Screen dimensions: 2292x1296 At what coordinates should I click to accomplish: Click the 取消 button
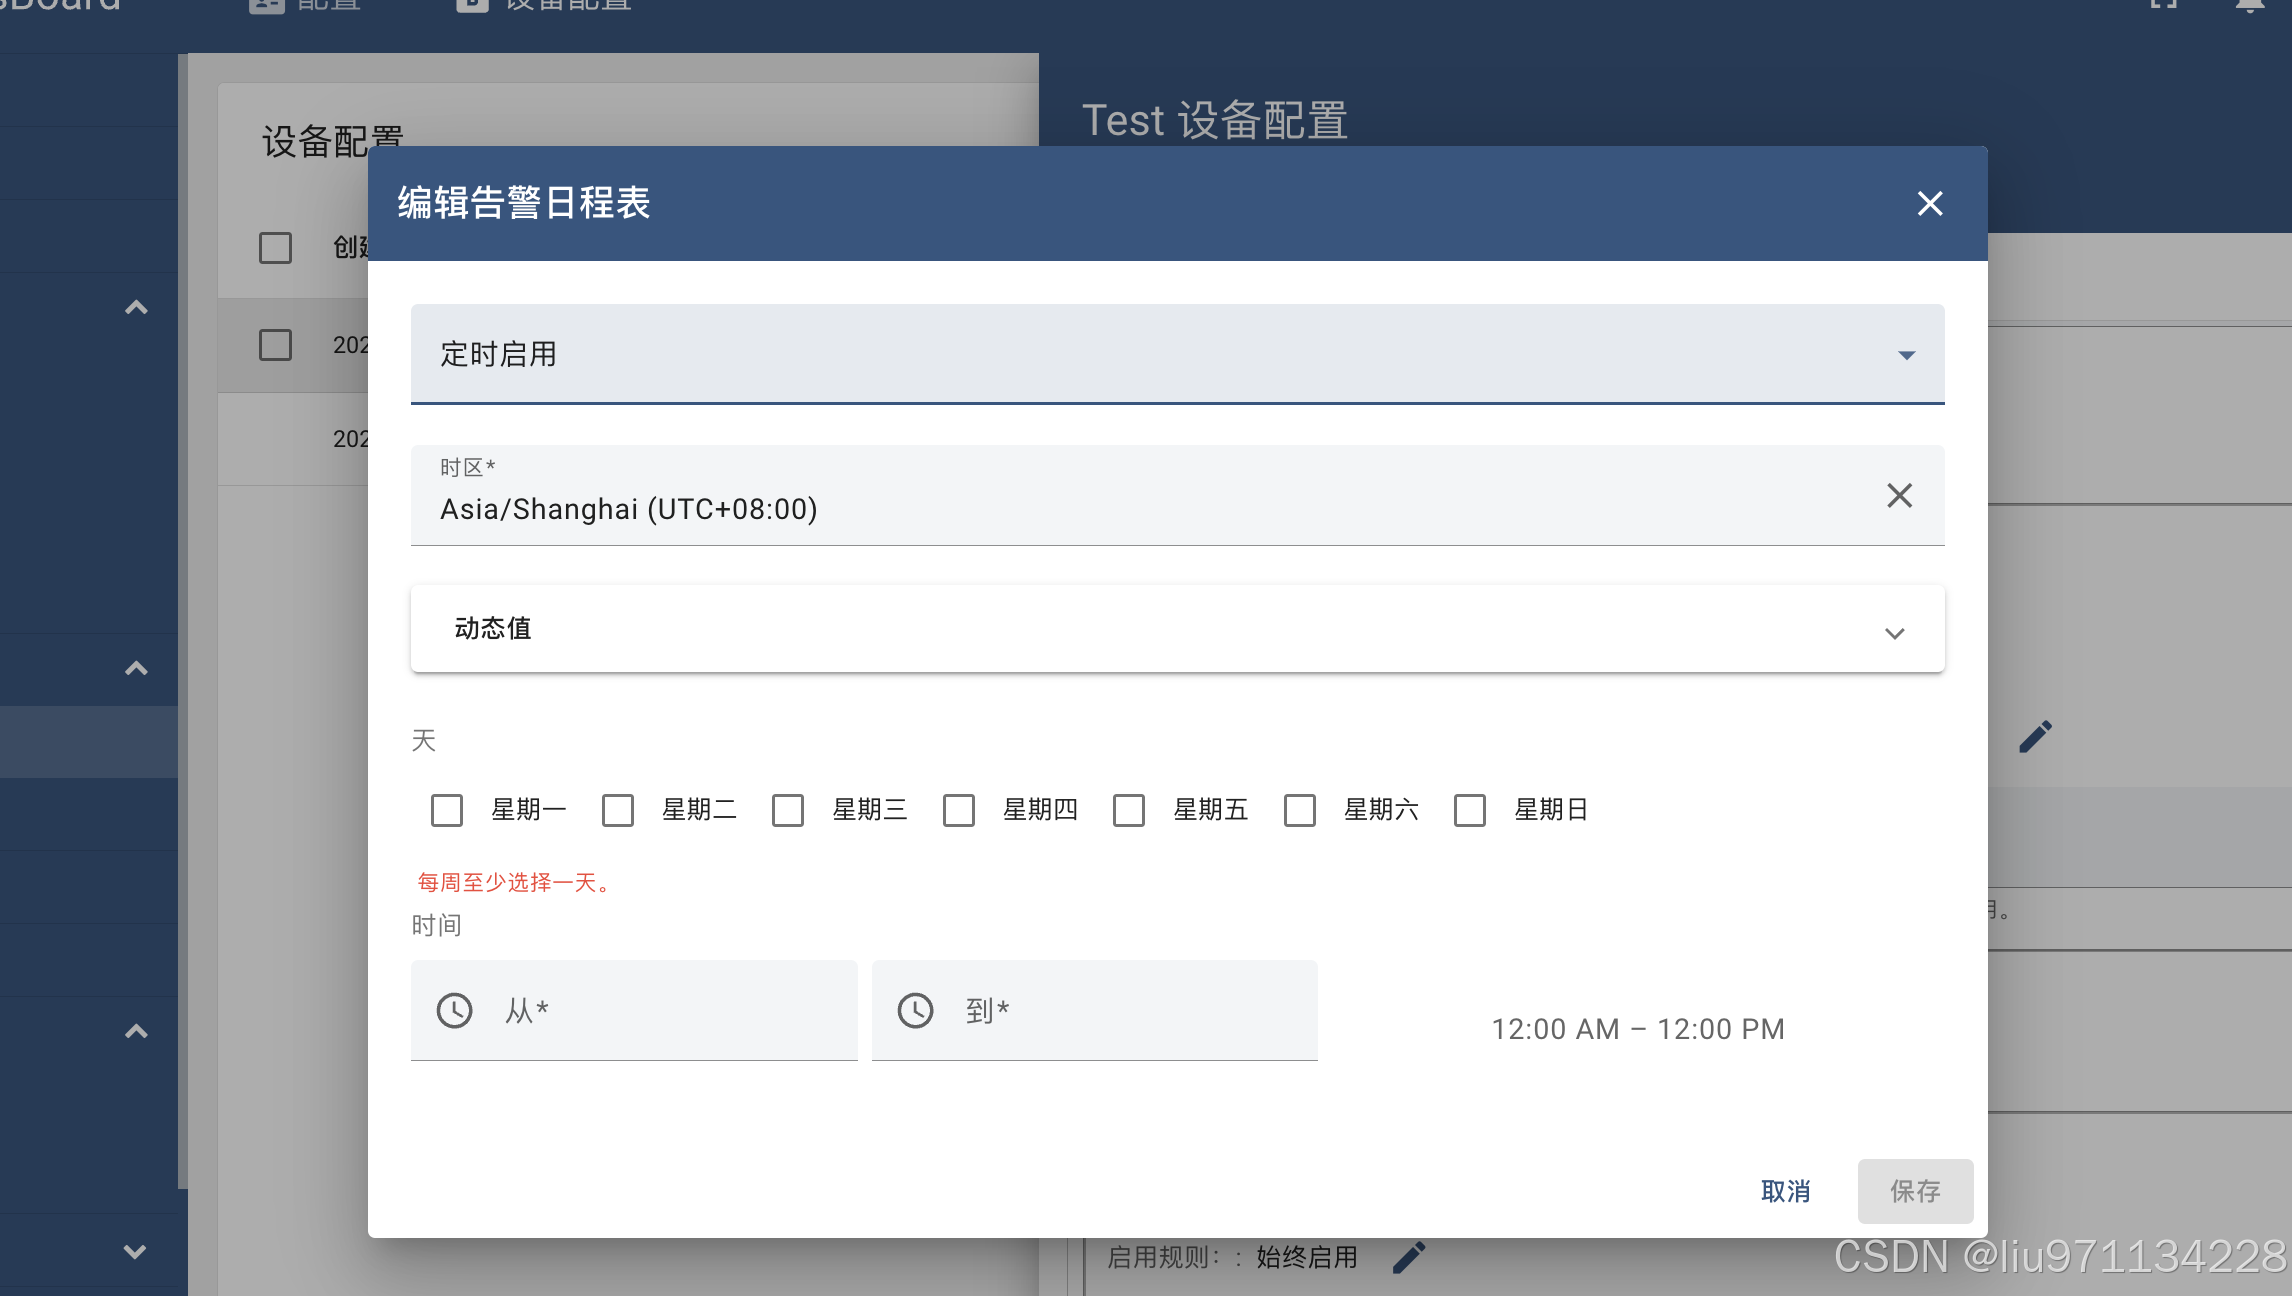click(1786, 1191)
